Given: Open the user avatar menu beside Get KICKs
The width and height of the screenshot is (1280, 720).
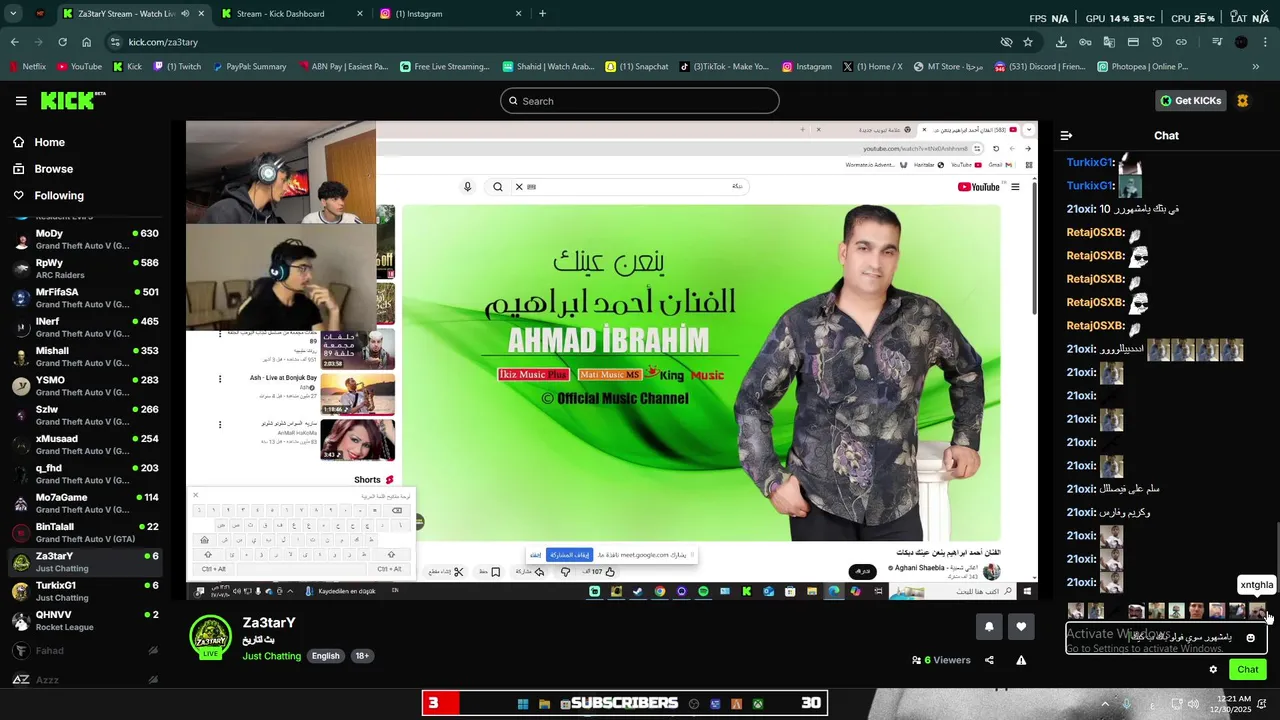Looking at the screenshot, I should point(1243,101).
